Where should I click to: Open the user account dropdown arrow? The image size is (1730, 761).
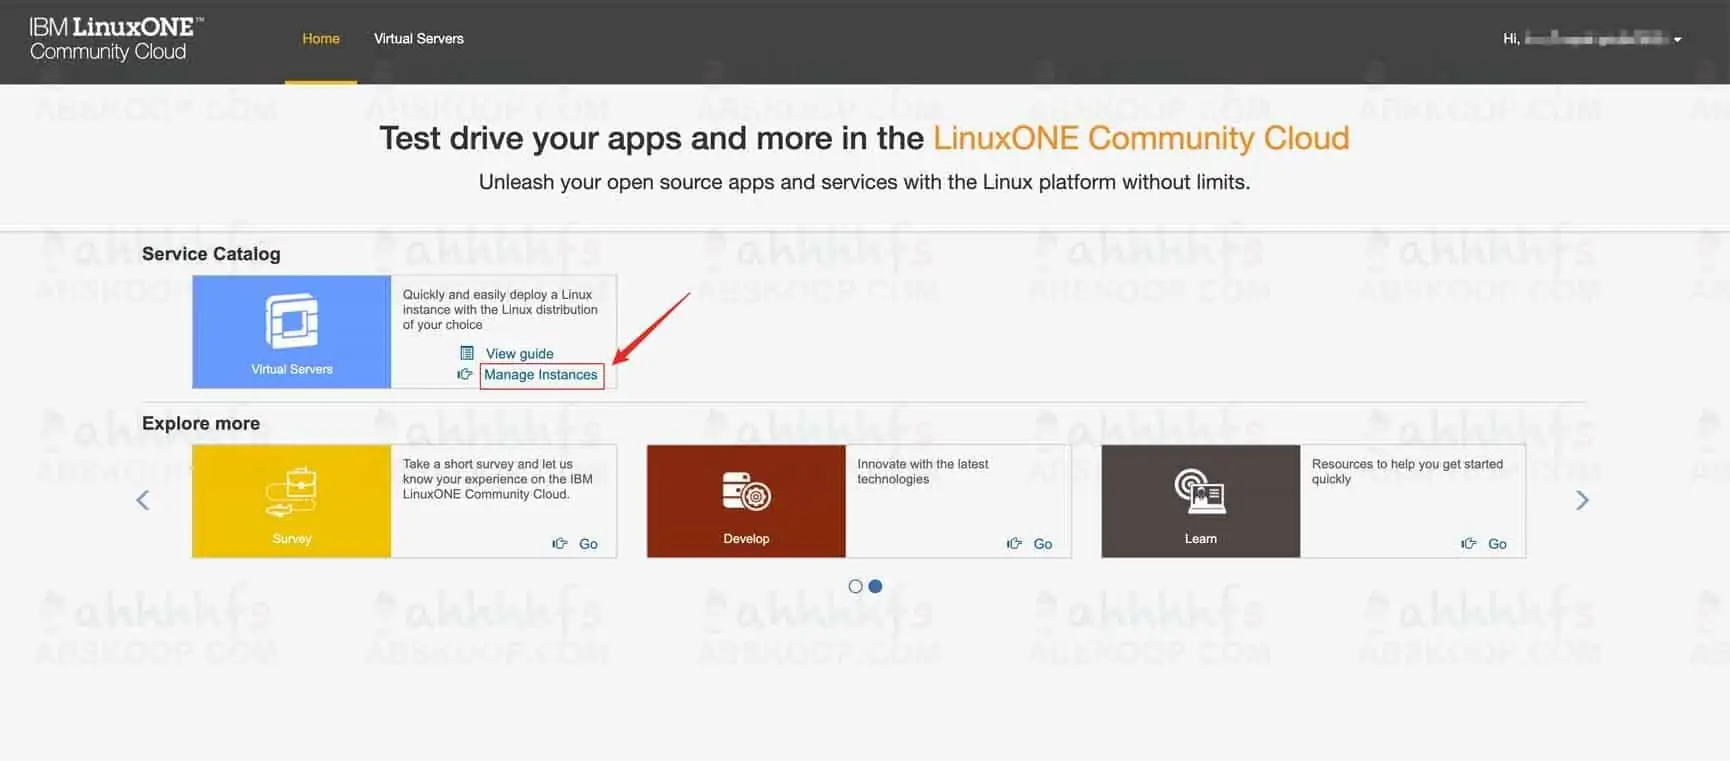1677,40
